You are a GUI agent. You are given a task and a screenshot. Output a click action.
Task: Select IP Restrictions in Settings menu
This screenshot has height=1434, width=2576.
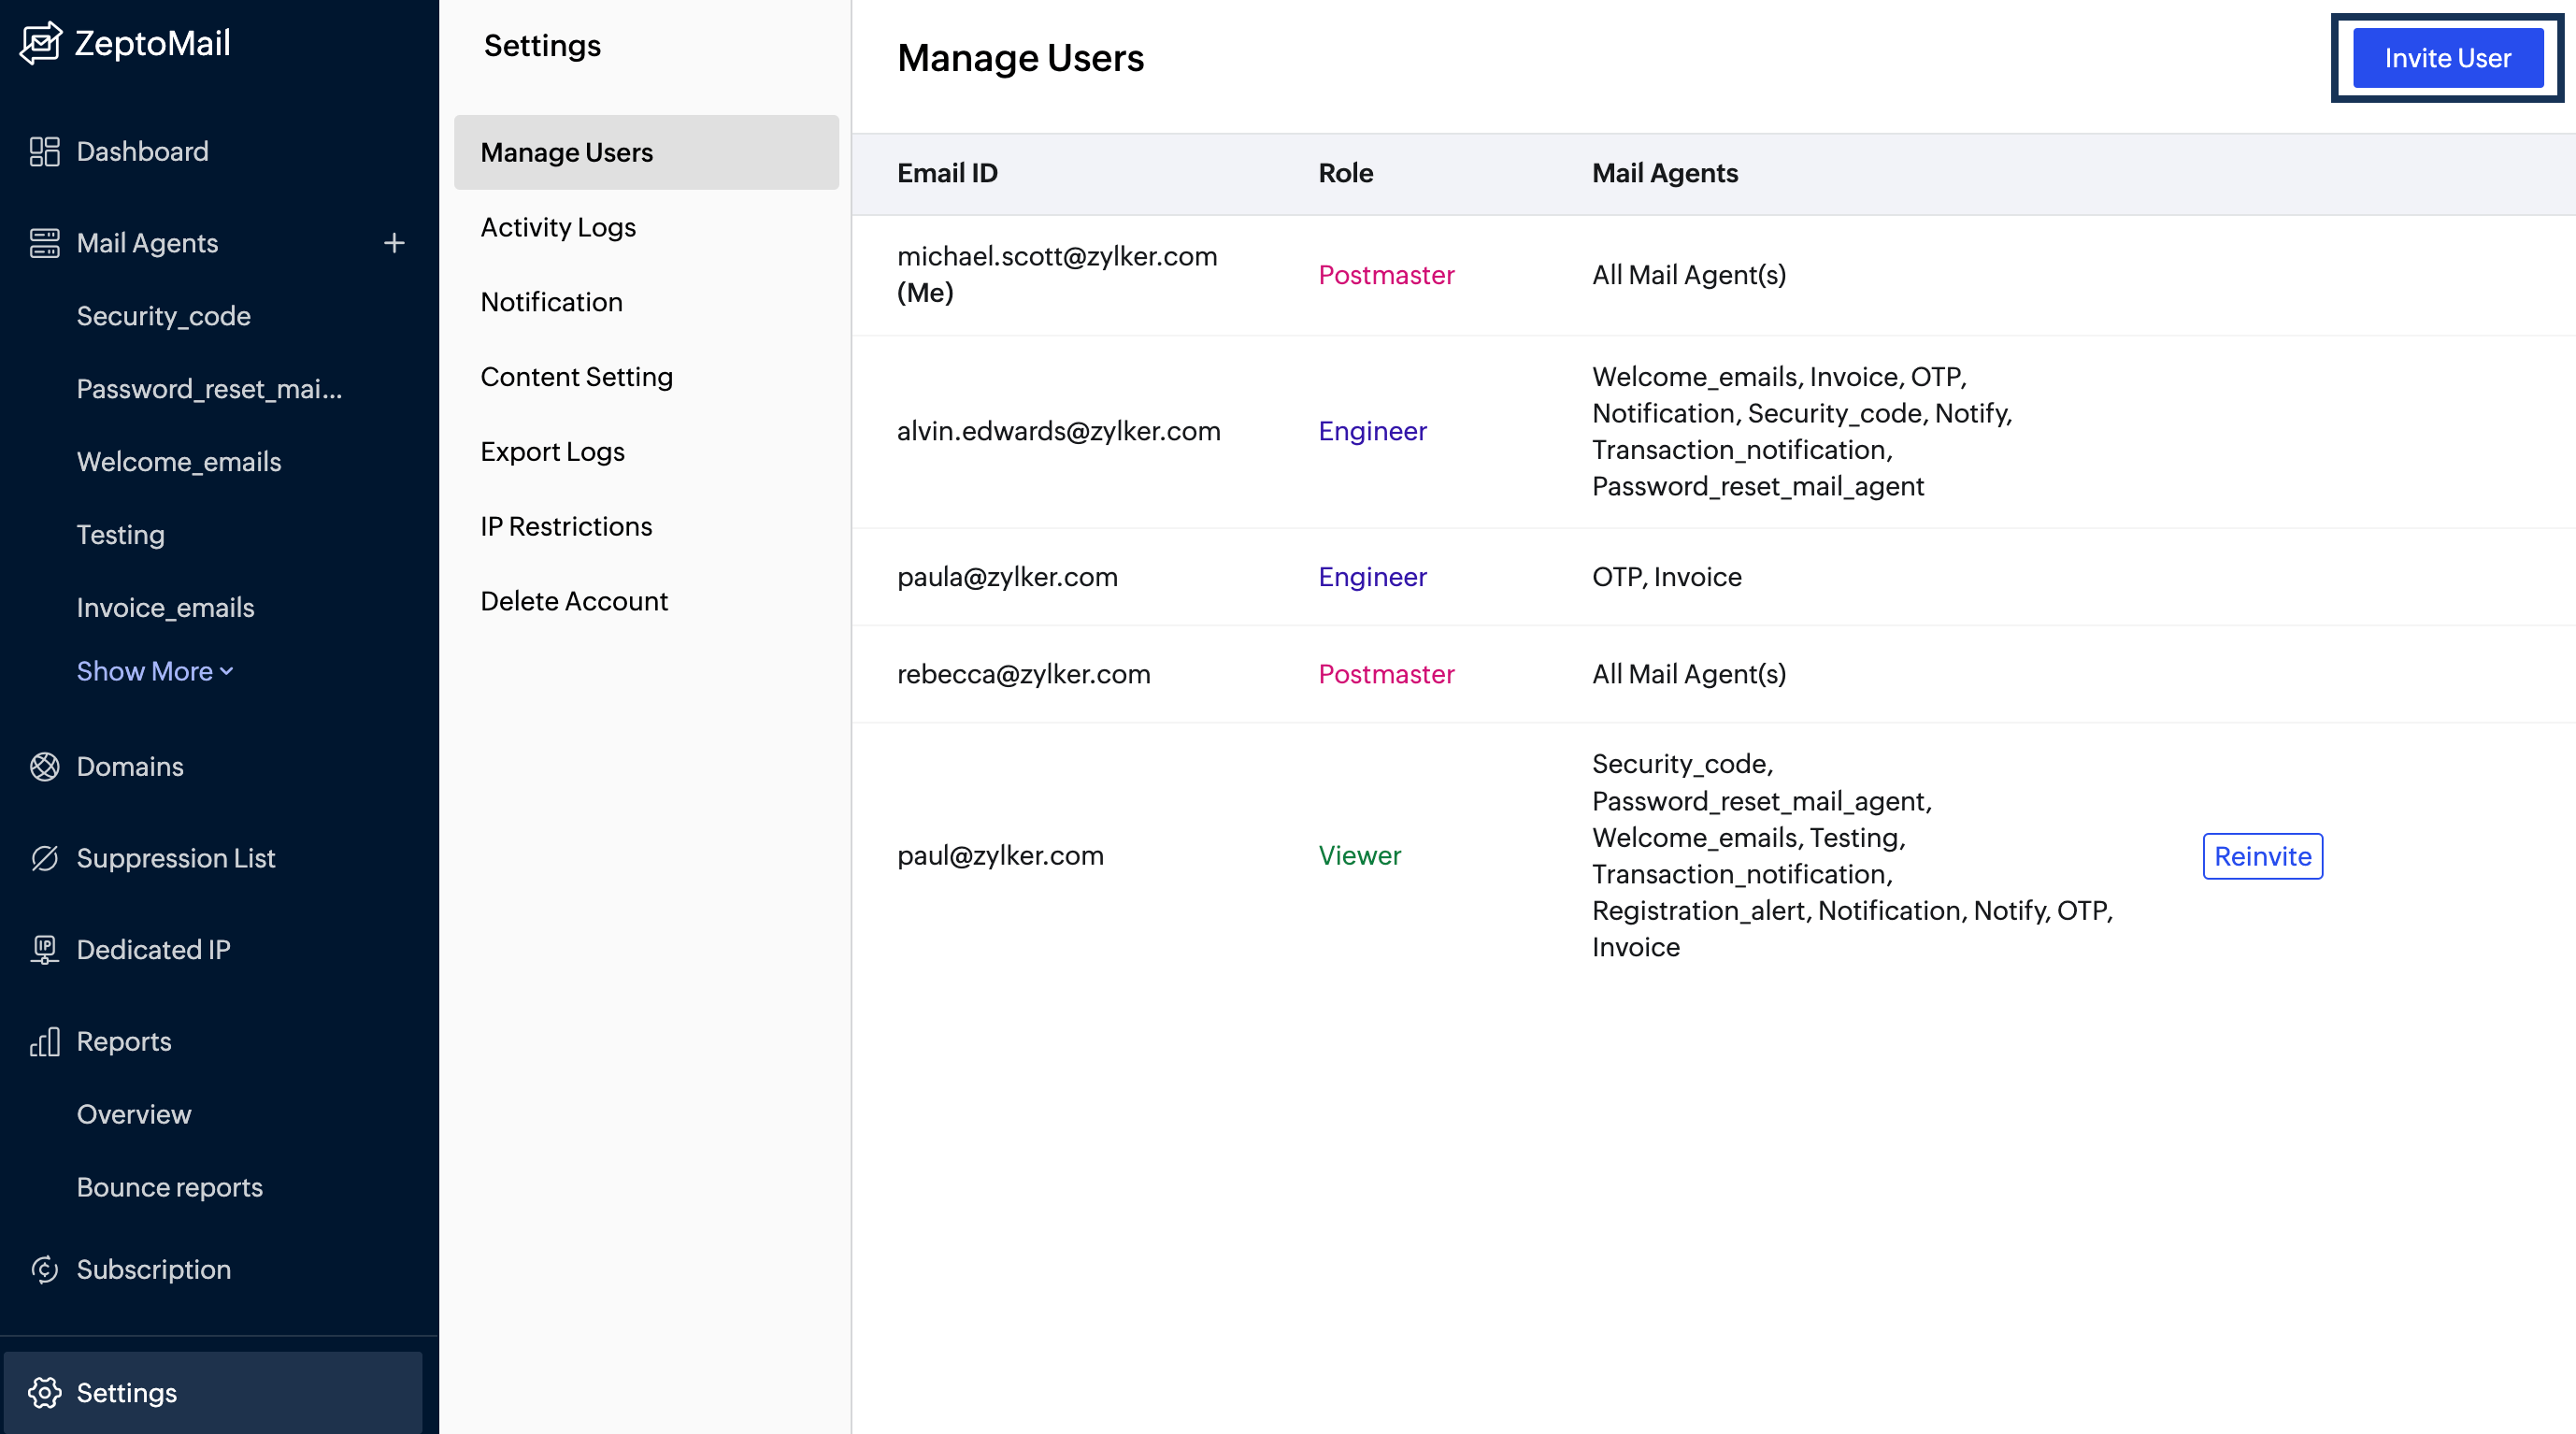(x=566, y=526)
